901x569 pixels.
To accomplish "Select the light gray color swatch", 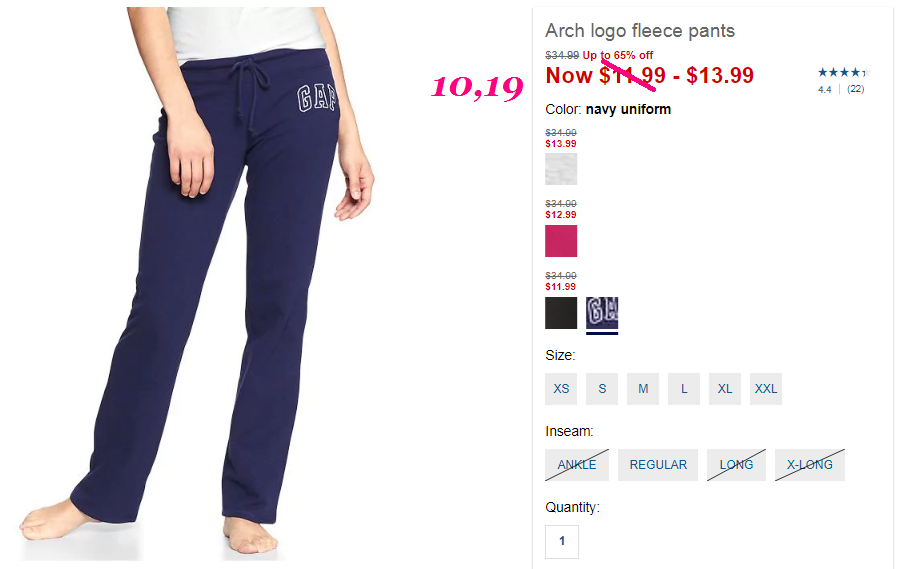I will [561, 169].
